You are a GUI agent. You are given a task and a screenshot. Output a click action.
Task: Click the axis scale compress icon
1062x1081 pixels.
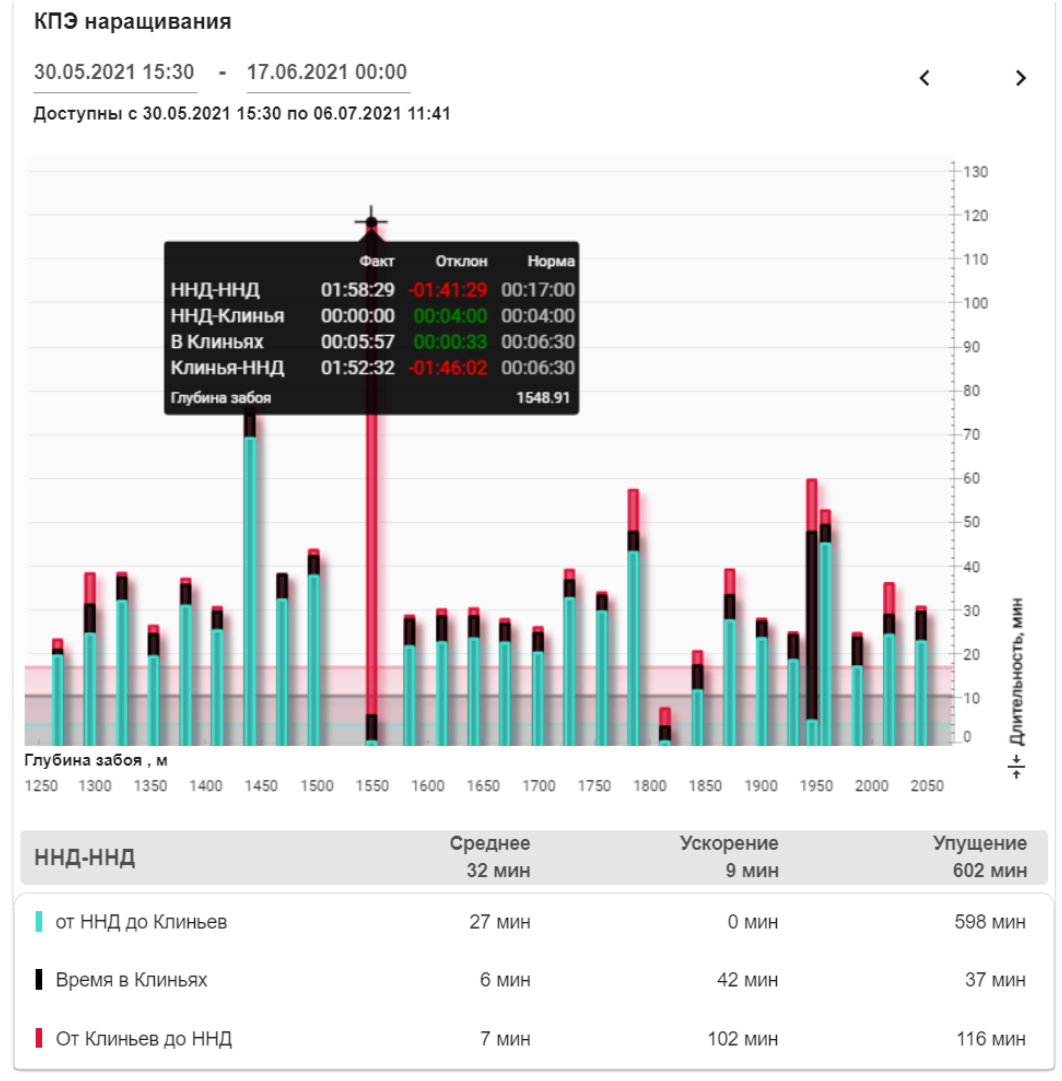coord(1017,768)
